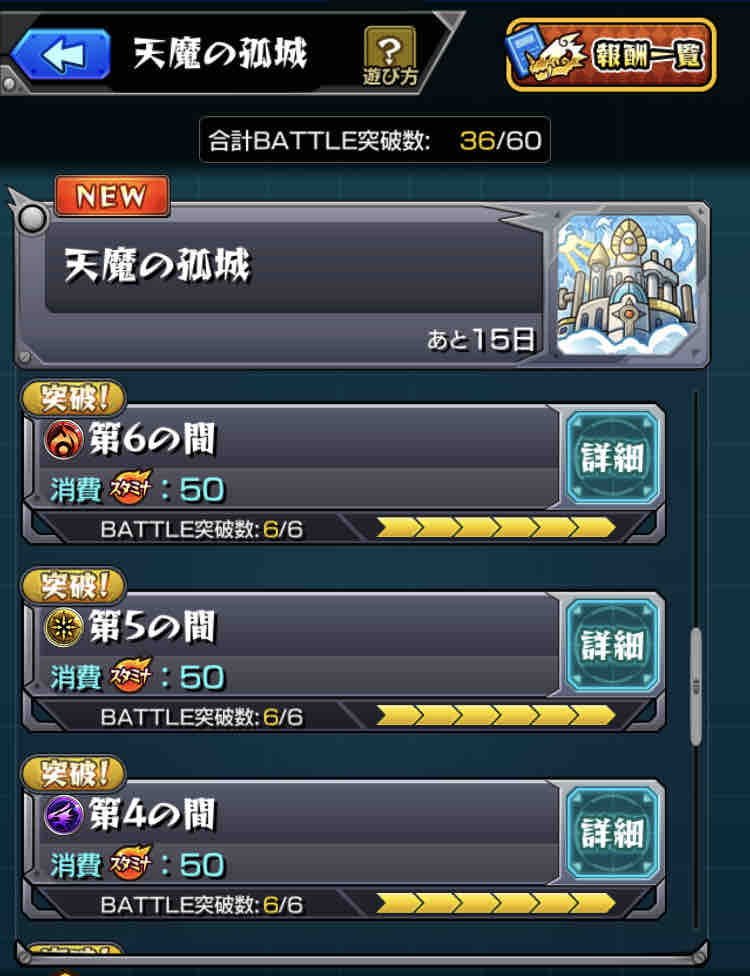Open the 遊び方 help question mark icon

(x=390, y=55)
